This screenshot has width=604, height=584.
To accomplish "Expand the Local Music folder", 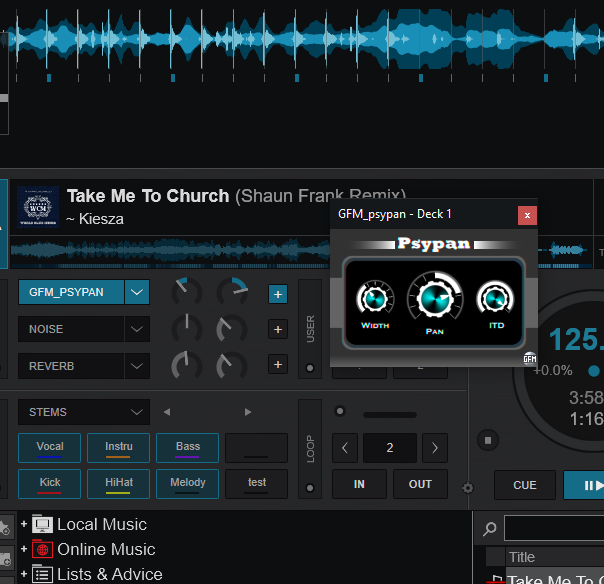I will 24,524.
